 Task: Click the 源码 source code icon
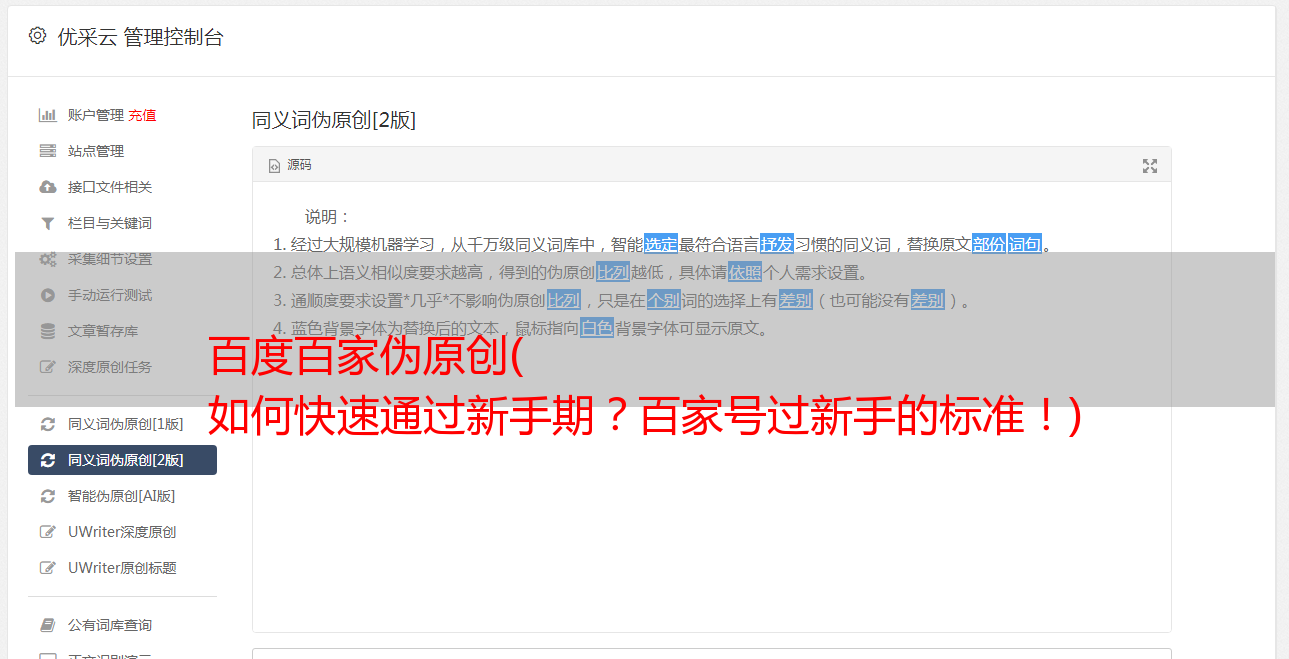(274, 166)
